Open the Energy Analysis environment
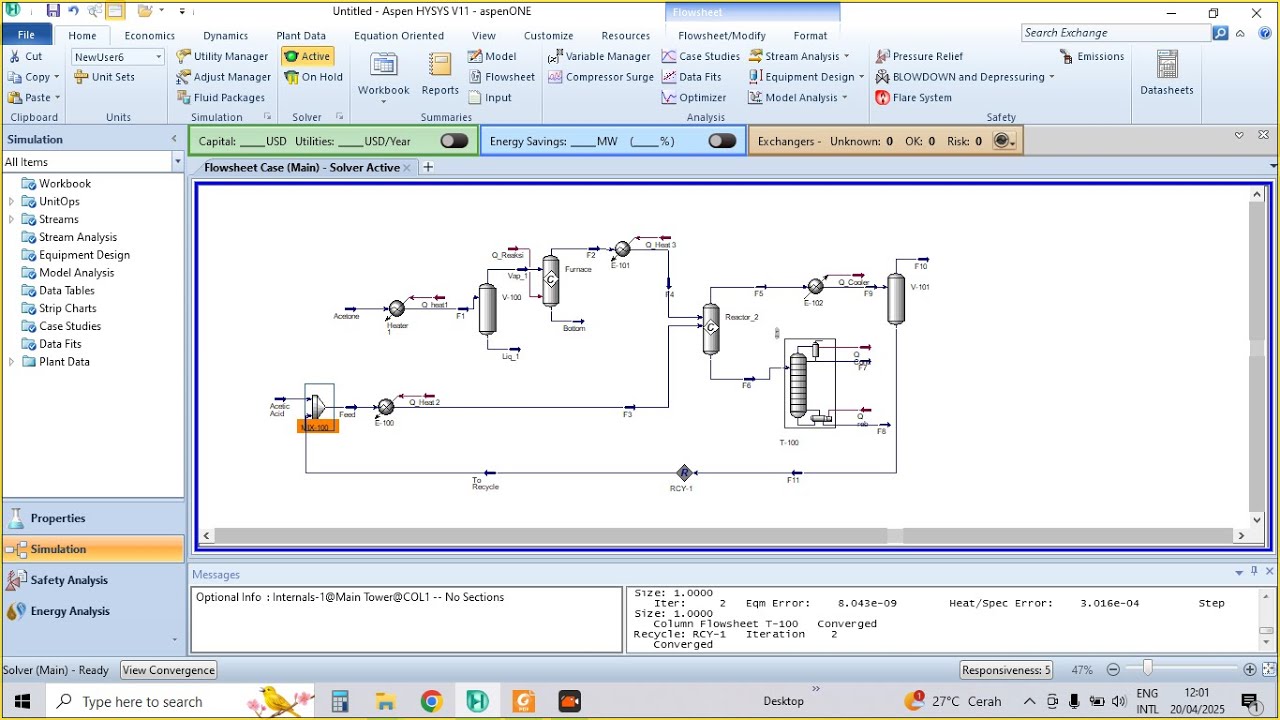Image resolution: width=1280 pixels, height=720 pixels. coord(93,611)
